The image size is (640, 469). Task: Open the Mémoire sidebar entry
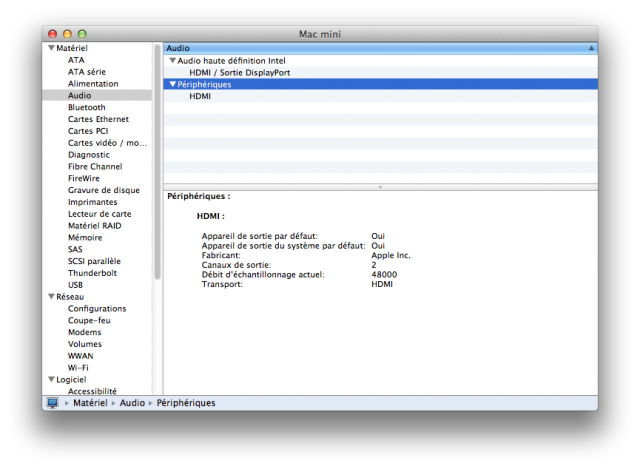(x=85, y=238)
